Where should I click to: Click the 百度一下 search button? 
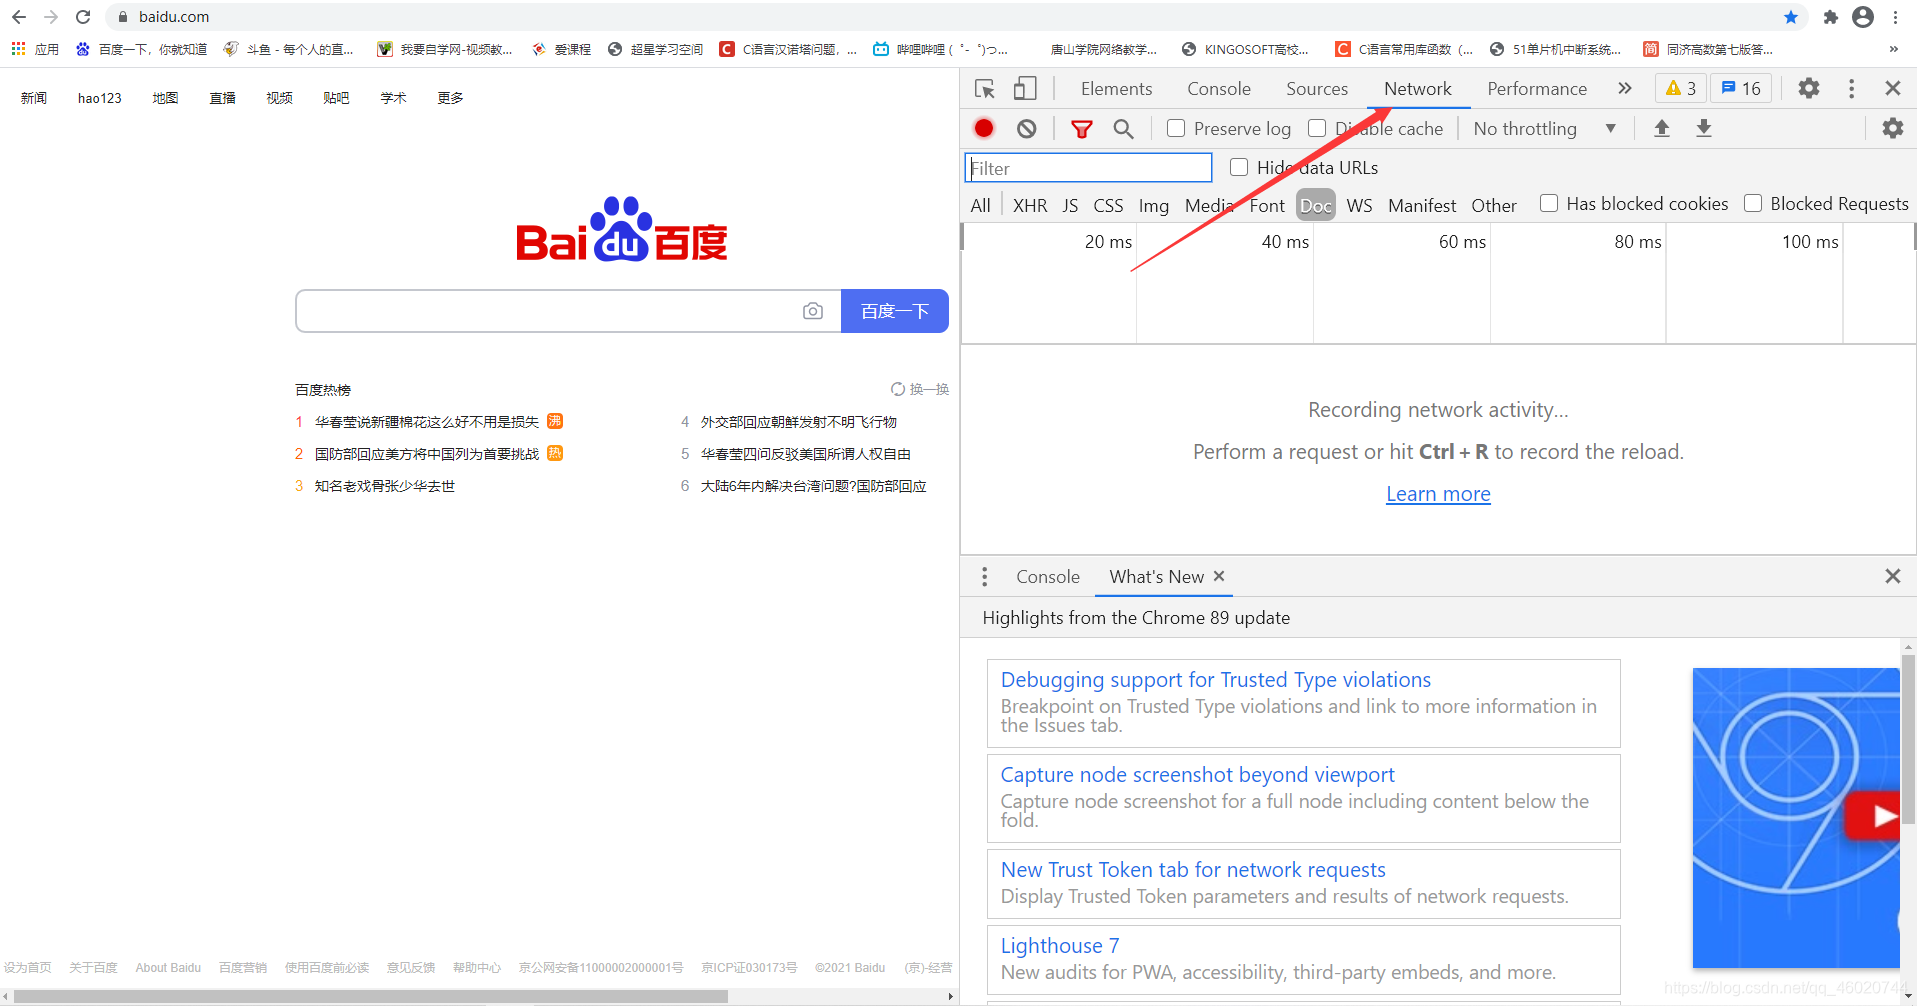click(x=895, y=311)
